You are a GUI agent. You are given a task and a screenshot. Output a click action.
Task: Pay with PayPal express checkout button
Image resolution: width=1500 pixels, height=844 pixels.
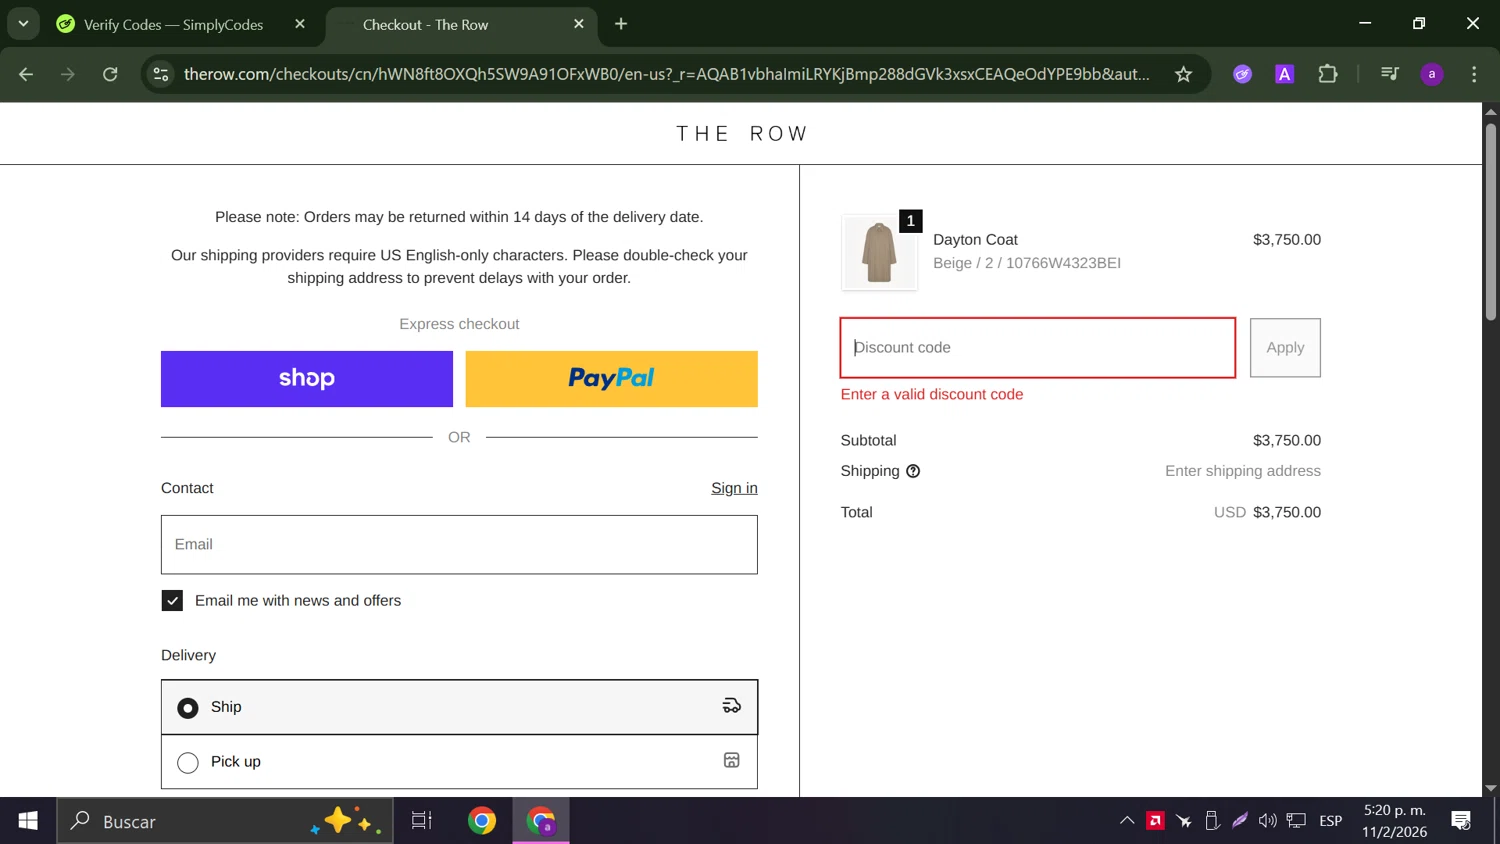pyautogui.click(x=611, y=379)
